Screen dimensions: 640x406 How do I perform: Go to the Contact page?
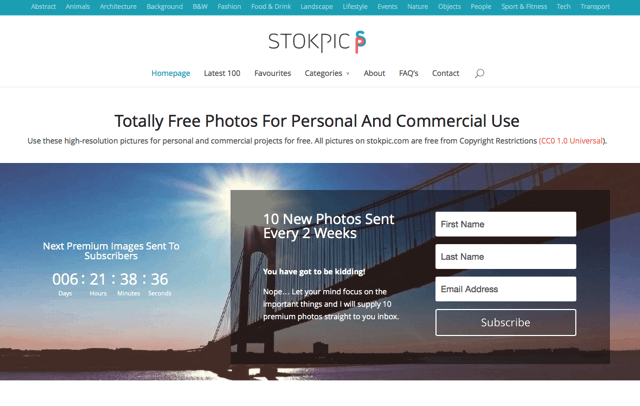pyautogui.click(x=446, y=73)
